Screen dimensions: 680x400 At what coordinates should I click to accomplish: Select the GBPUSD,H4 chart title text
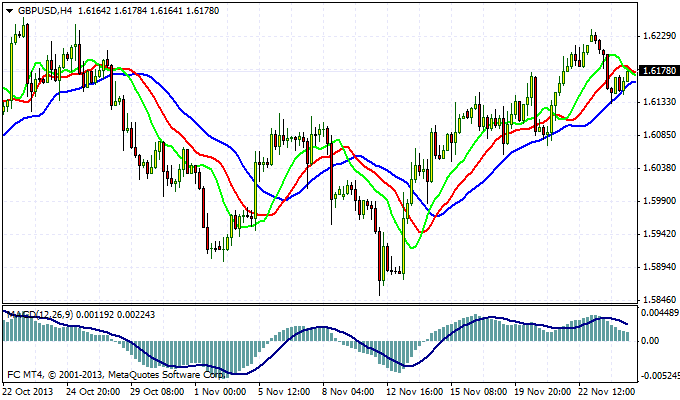coord(45,11)
